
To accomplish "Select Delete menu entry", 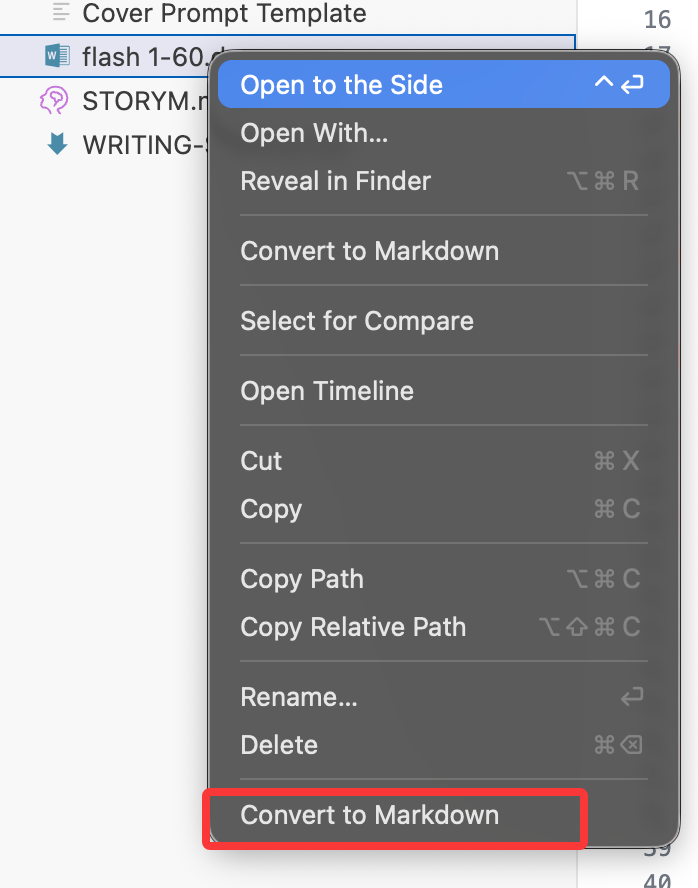I will point(444,745).
